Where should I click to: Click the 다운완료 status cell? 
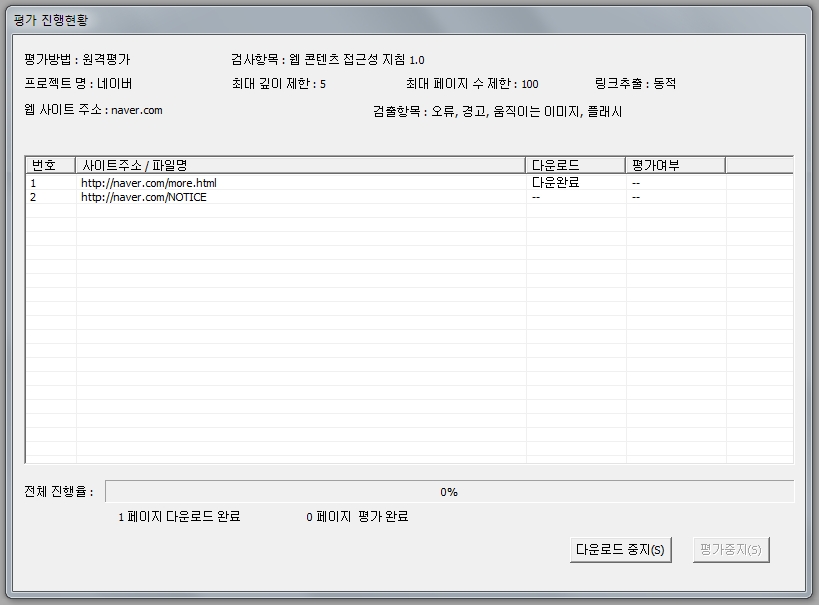click(556, 183)
